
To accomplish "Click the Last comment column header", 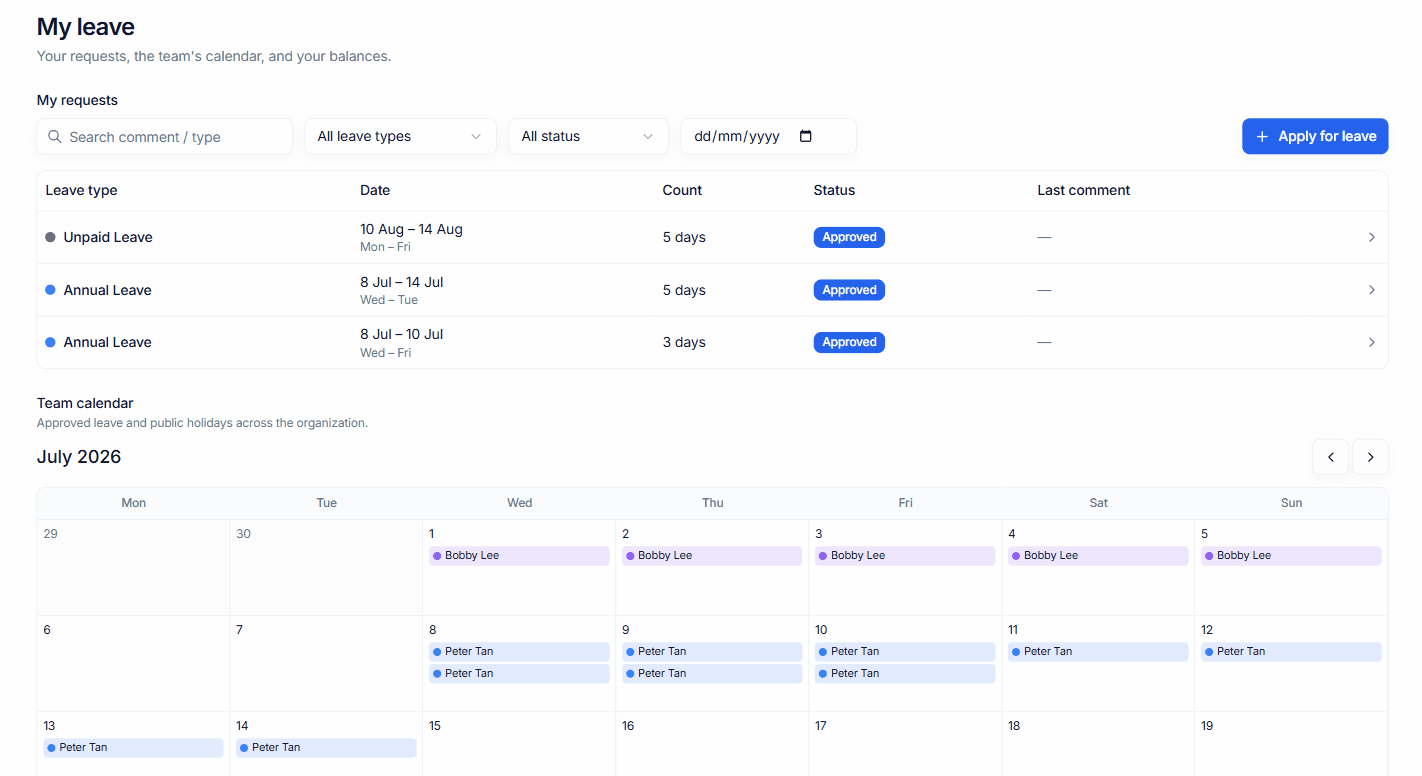I will click(1083, 190).
